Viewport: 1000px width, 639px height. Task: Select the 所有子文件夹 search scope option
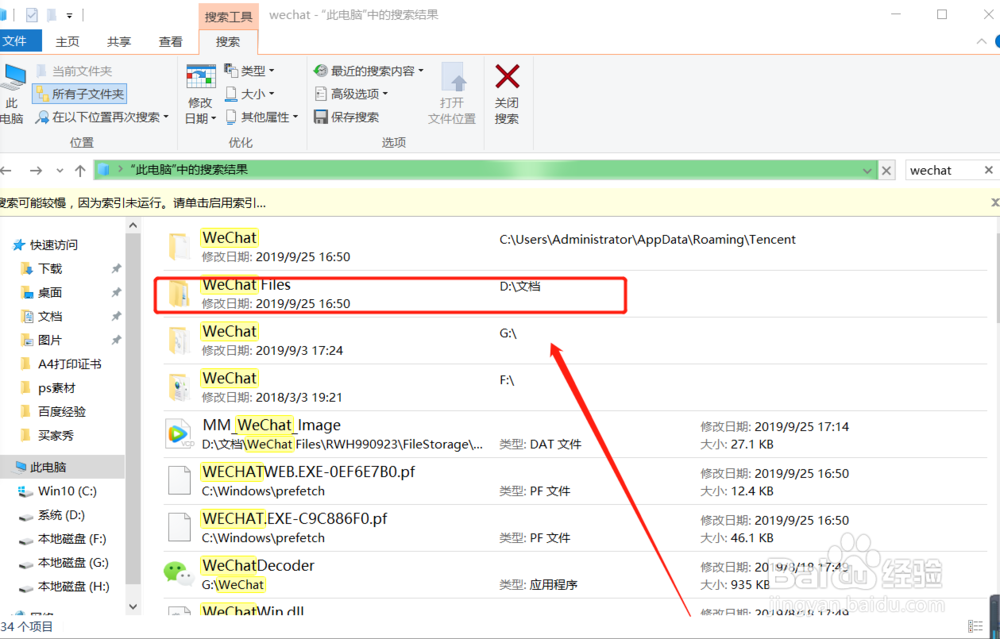(81, 92)
